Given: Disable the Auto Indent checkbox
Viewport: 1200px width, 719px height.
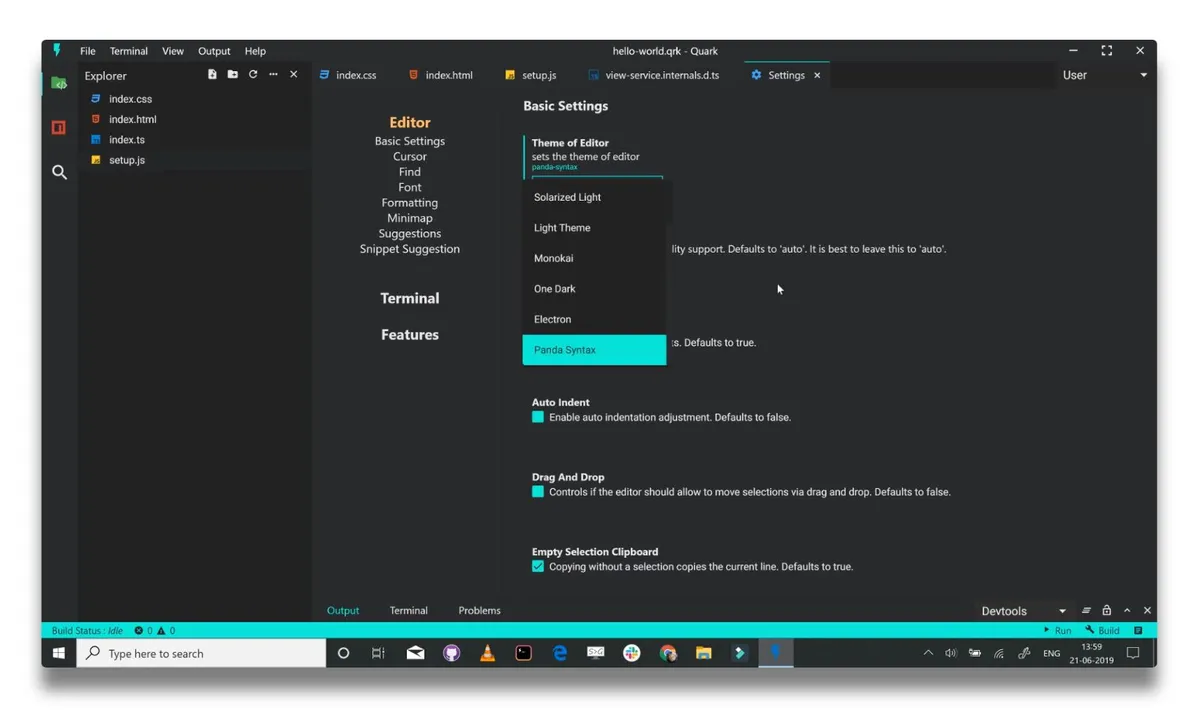Looking at the screenshot, I should pyautogui.click(x=538, y=417).
